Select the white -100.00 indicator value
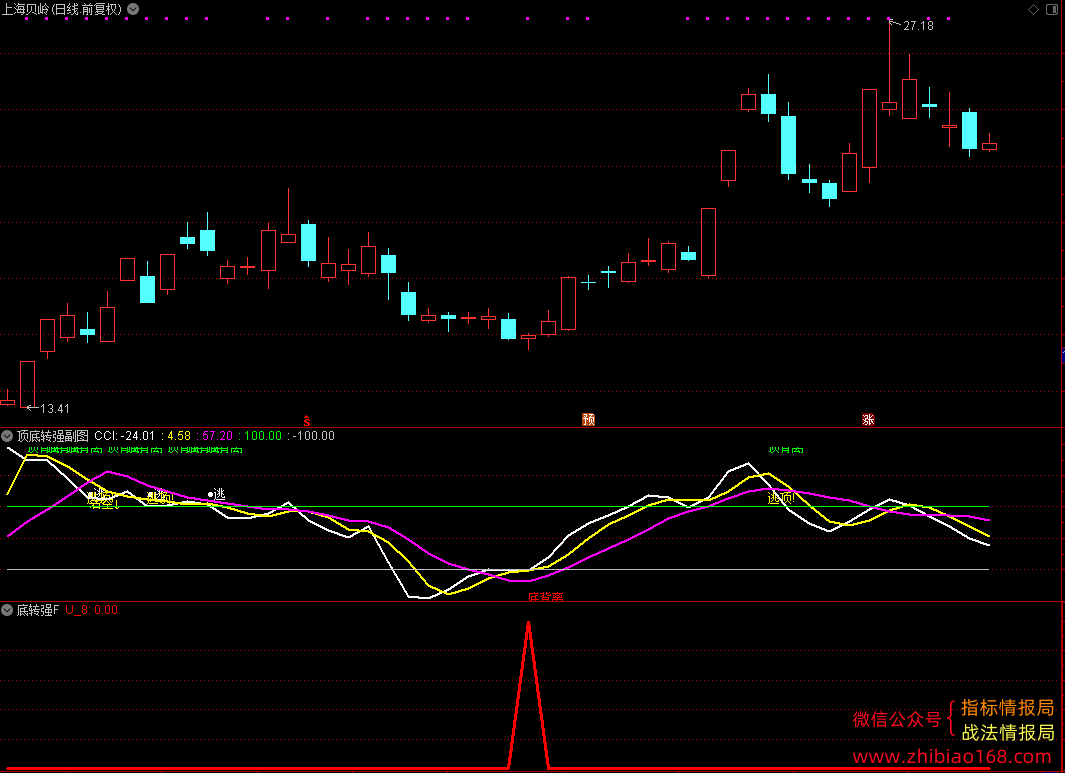This screenshot has width=1065, height=773. point(314,436)
